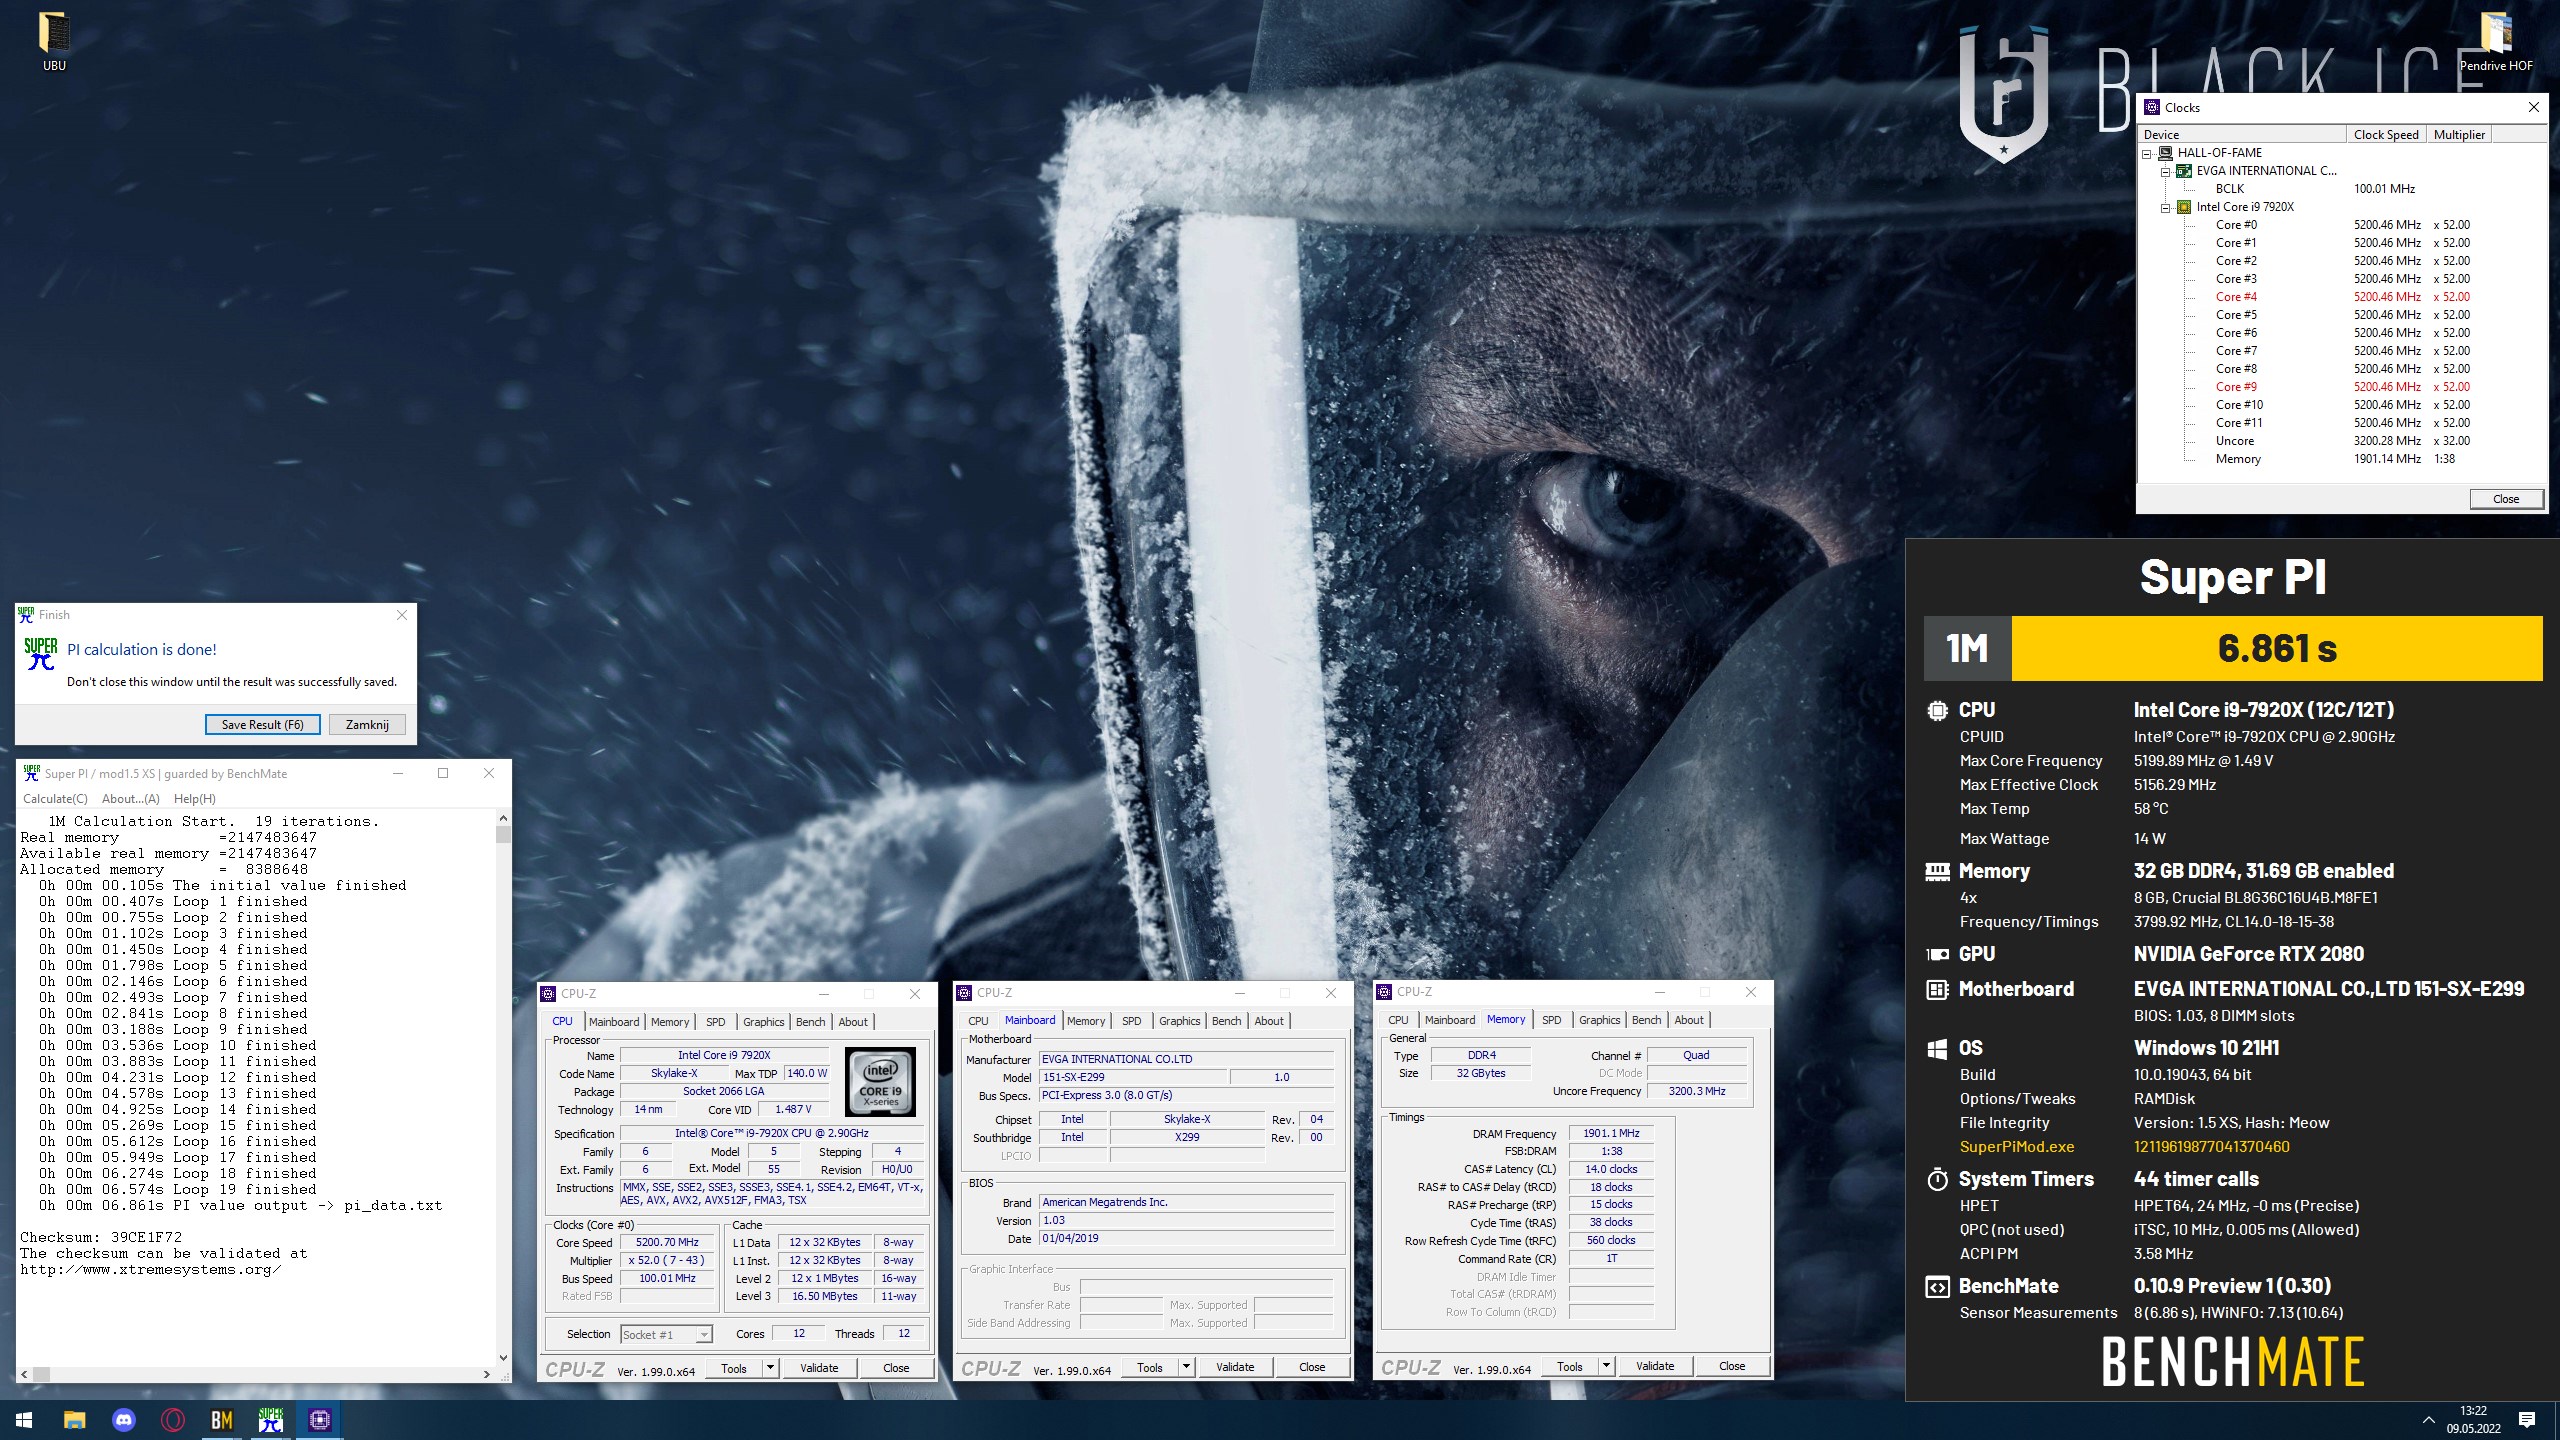Select Mainboard tab in first CPU-Z window
The image size is (2560, 1440).
pyautogui.click(x=613, y=1022)
